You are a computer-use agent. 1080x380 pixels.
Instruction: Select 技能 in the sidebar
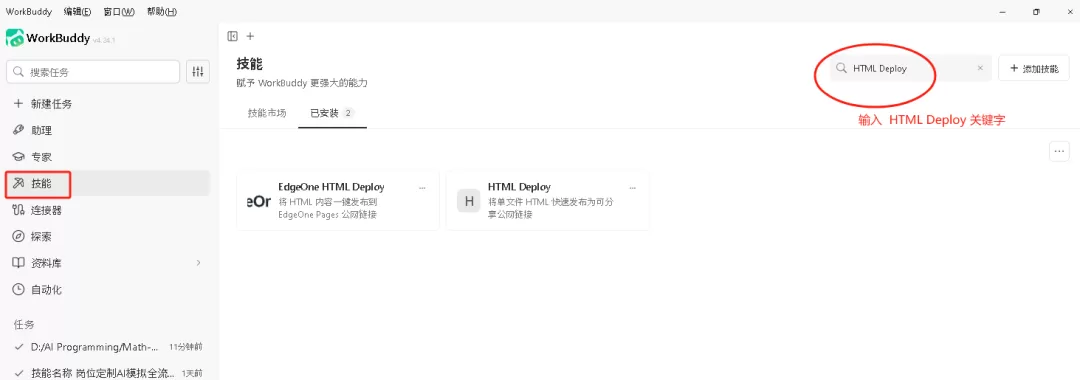click(x=107, y=183)
